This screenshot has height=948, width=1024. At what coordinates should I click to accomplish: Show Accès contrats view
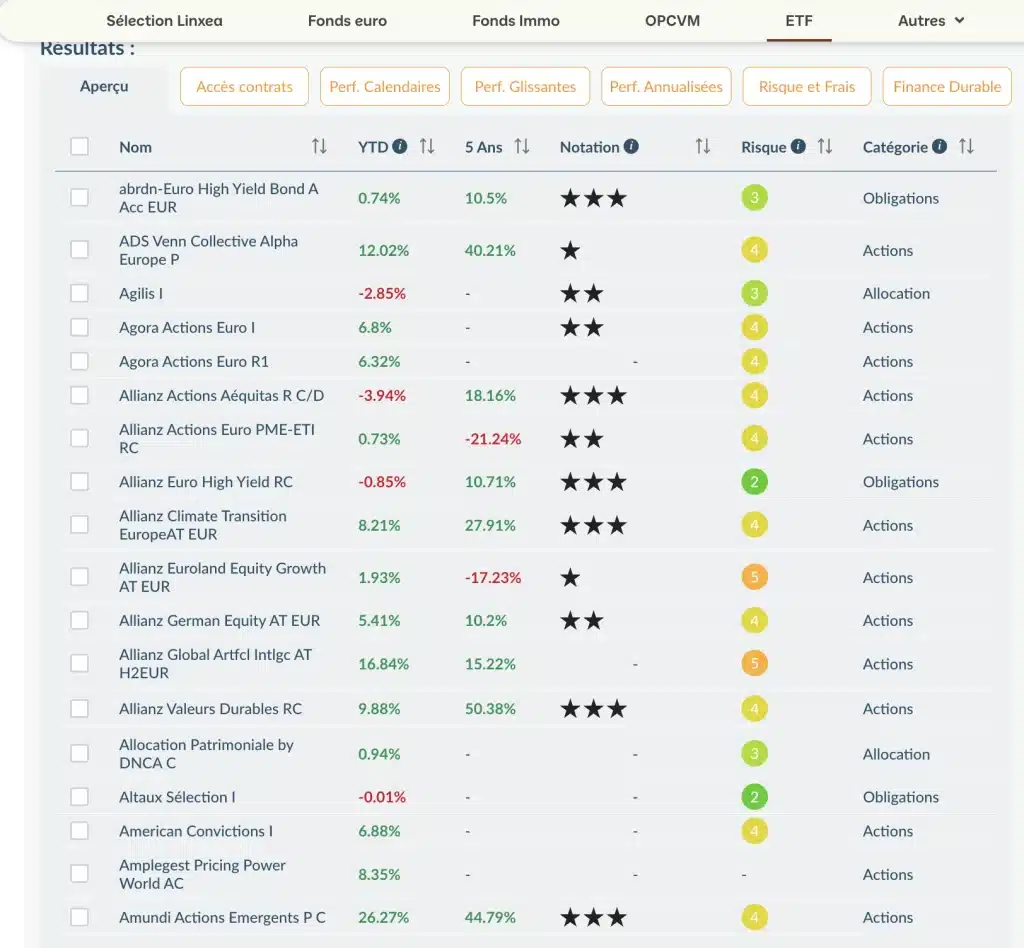(244, 86)
